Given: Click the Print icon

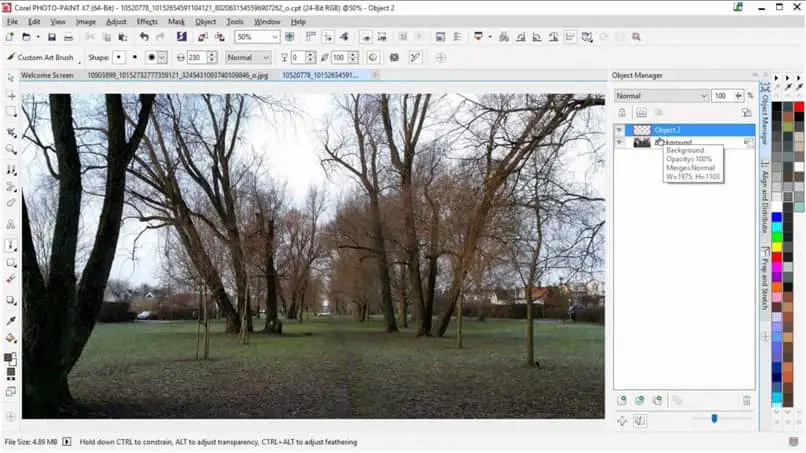Looking at the screenshot, I should click(x=68, y=37).
